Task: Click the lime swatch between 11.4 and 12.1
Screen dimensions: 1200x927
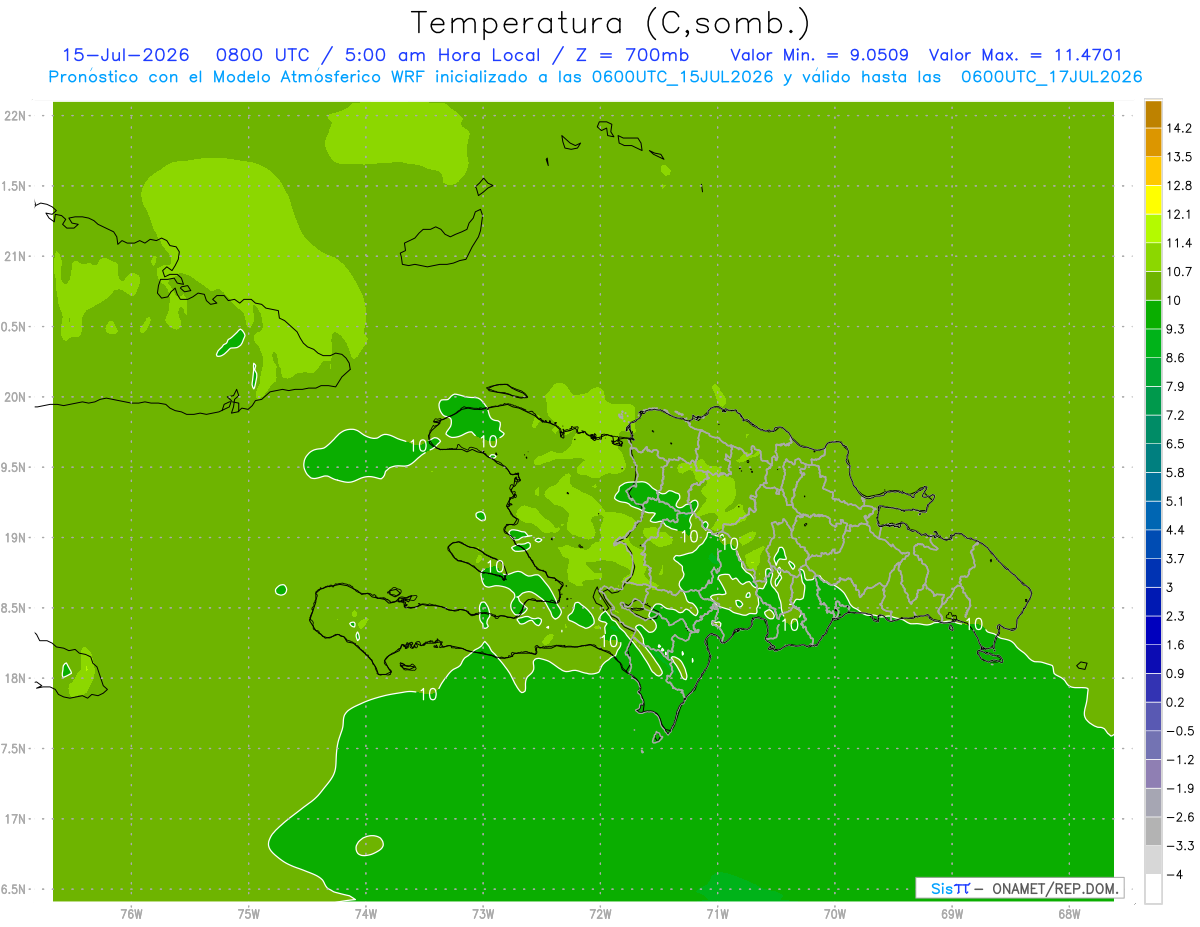Action: click(x=1153, y=229)
